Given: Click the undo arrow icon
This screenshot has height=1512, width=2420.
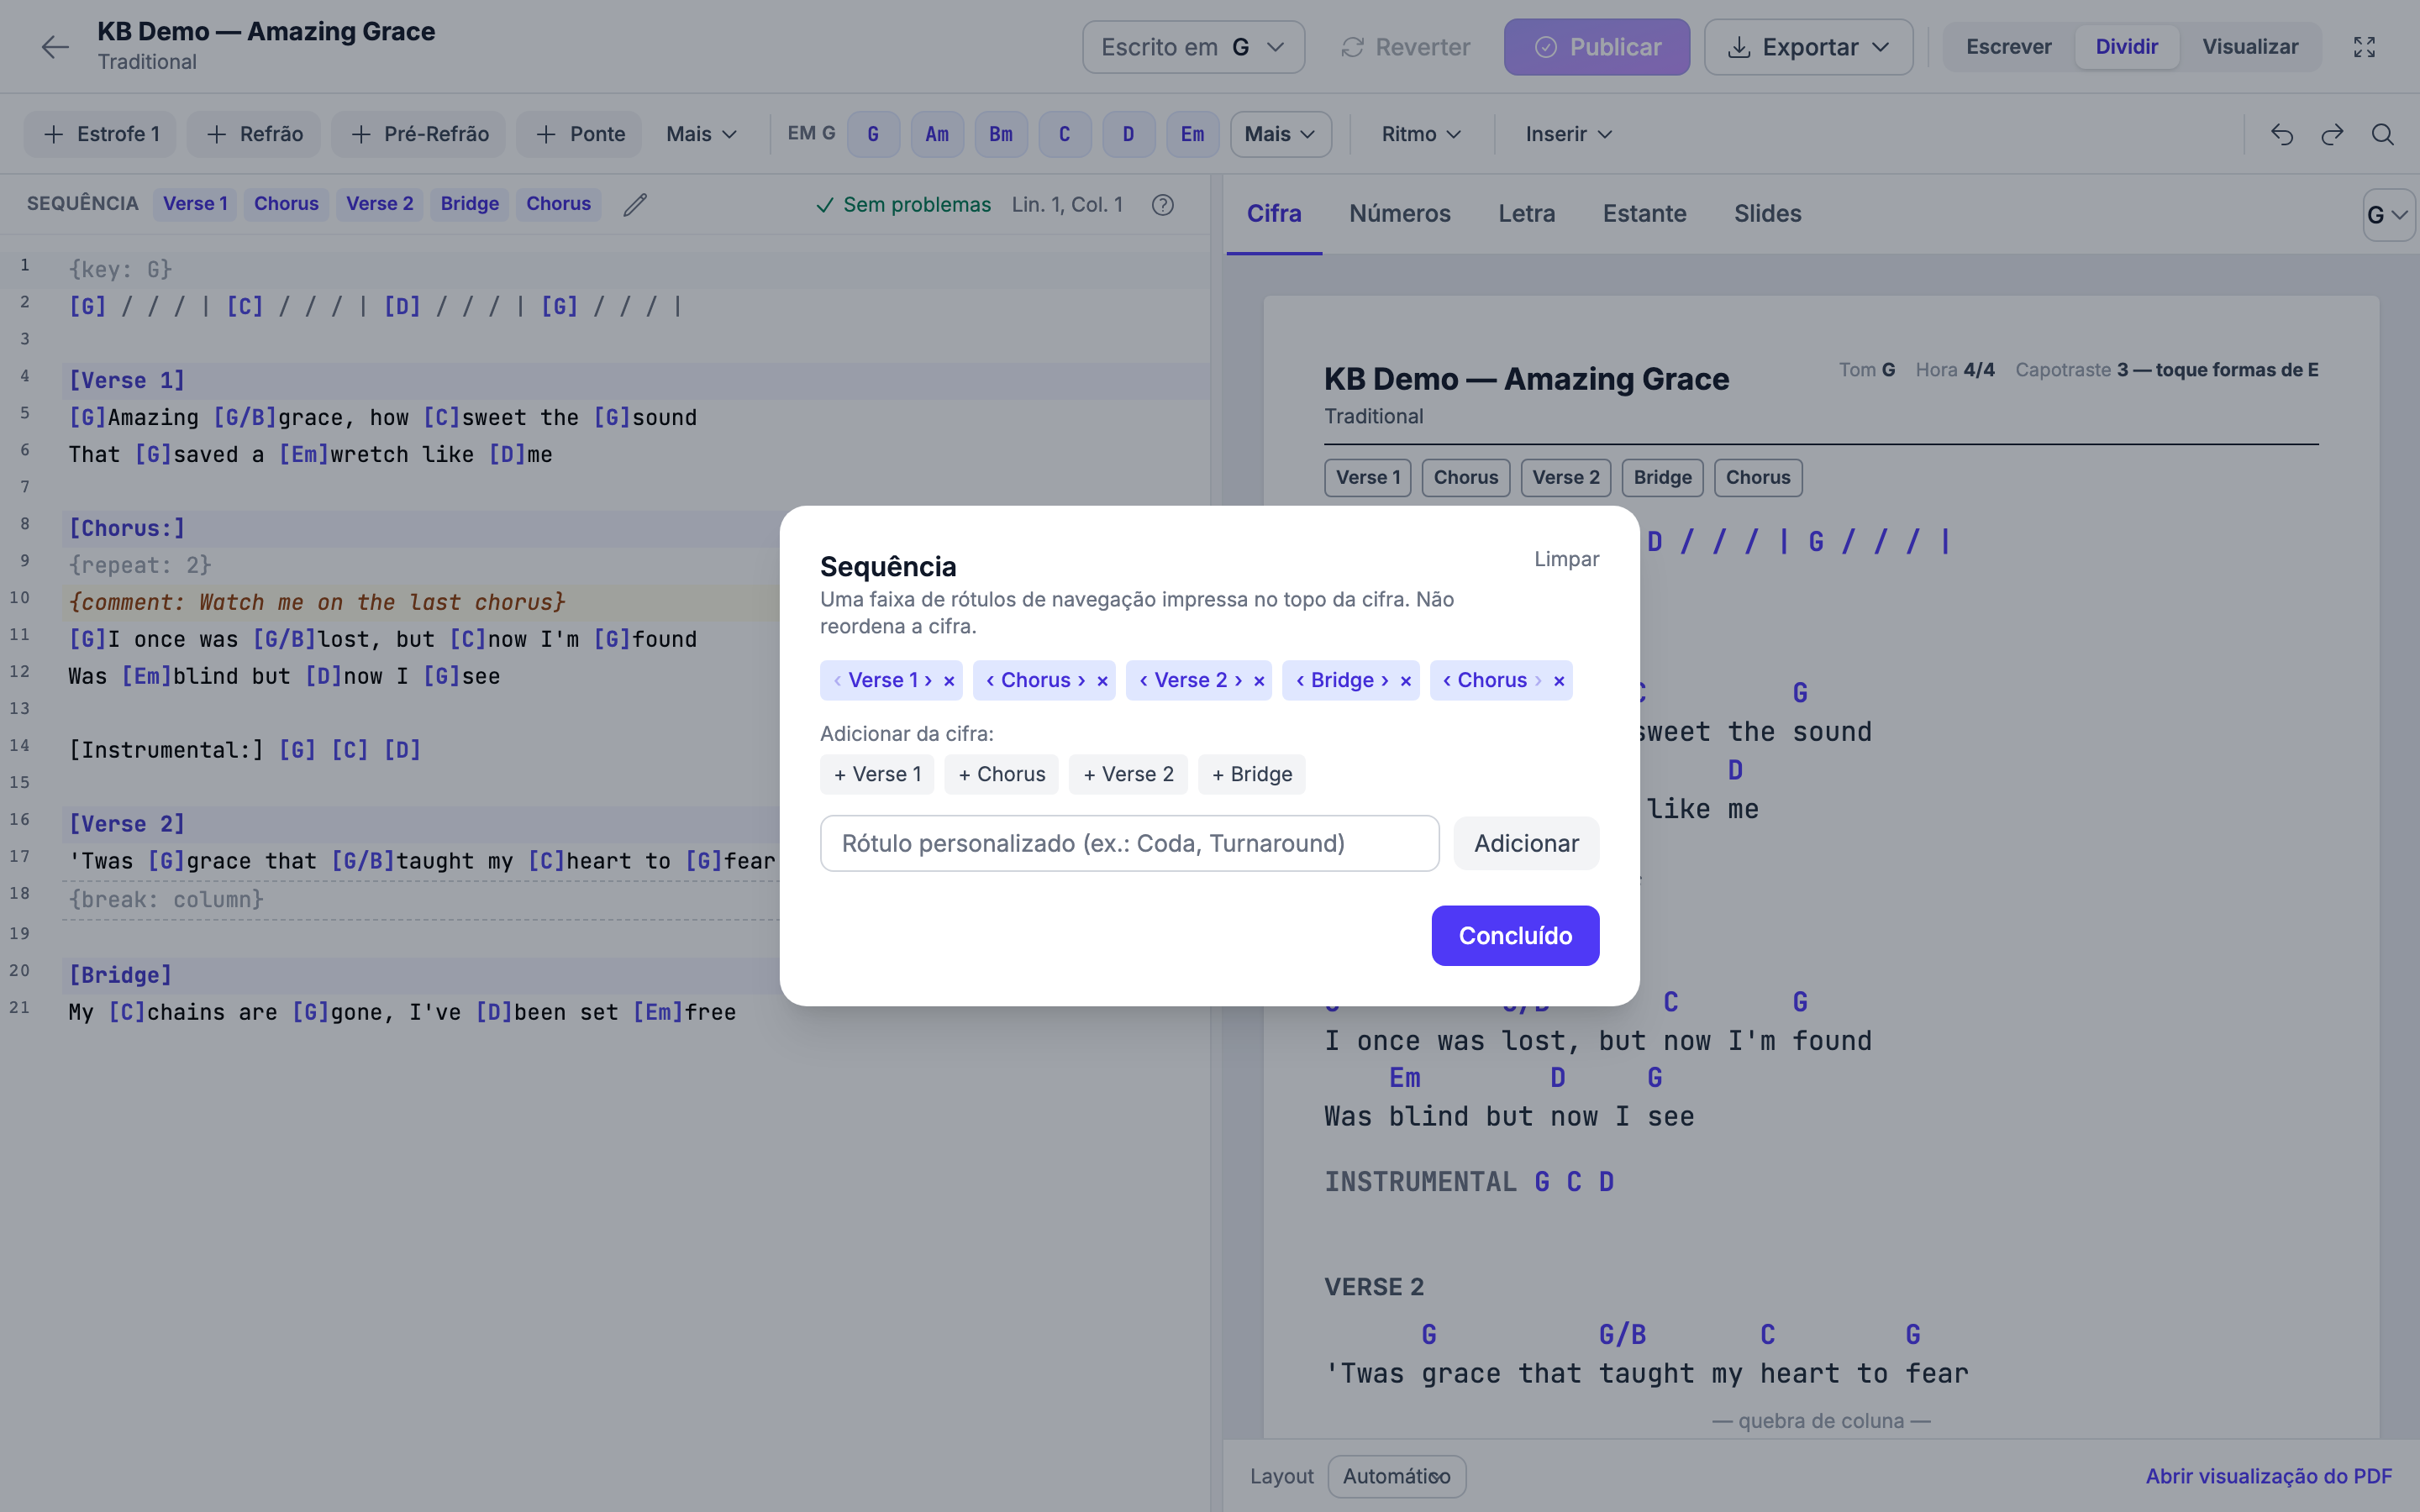Looking at the screenshot, I should pos(2282,134).
